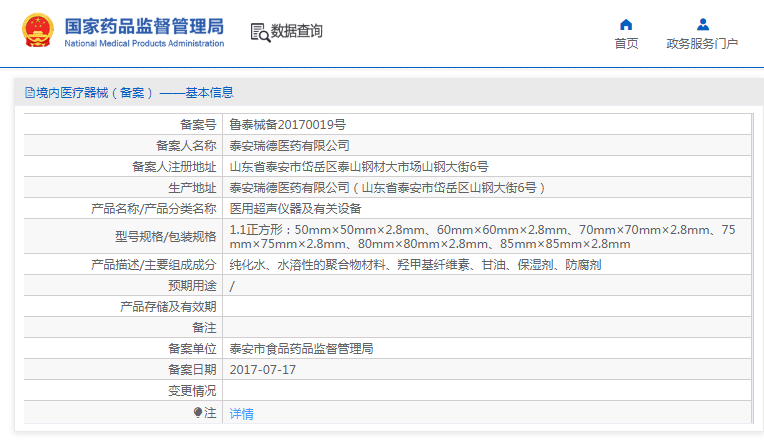The width and height of the screenshot is (764, 446).
Task: Click the 备案日期 label cell
Action: click(123, 369)
